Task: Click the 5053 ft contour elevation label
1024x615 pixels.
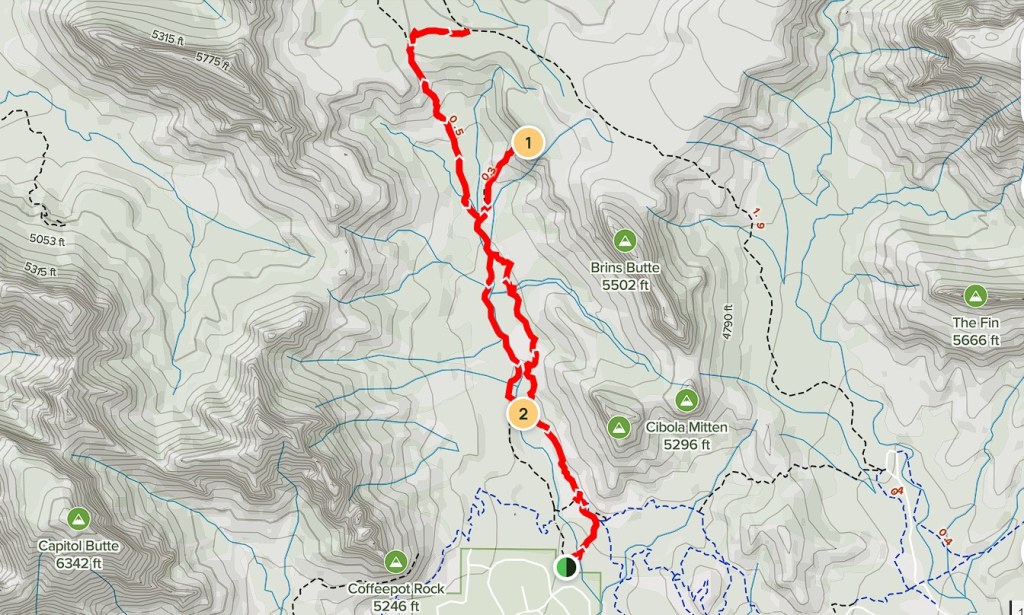Action: (x=47, y=240)
